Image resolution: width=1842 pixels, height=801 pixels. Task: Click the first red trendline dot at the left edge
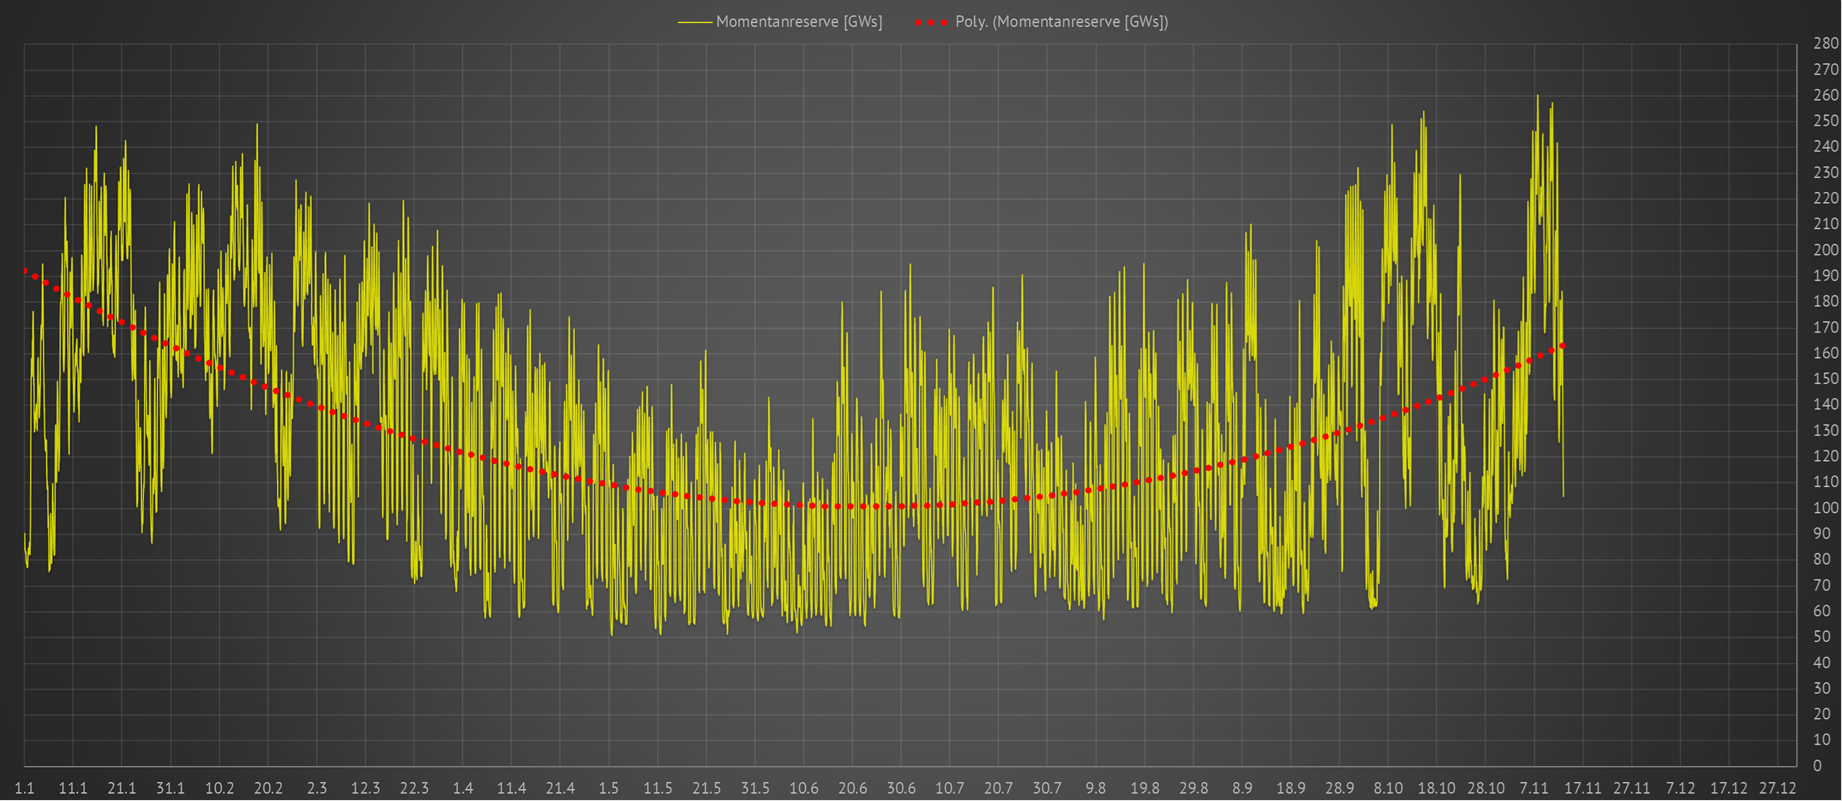coord(25,271)
